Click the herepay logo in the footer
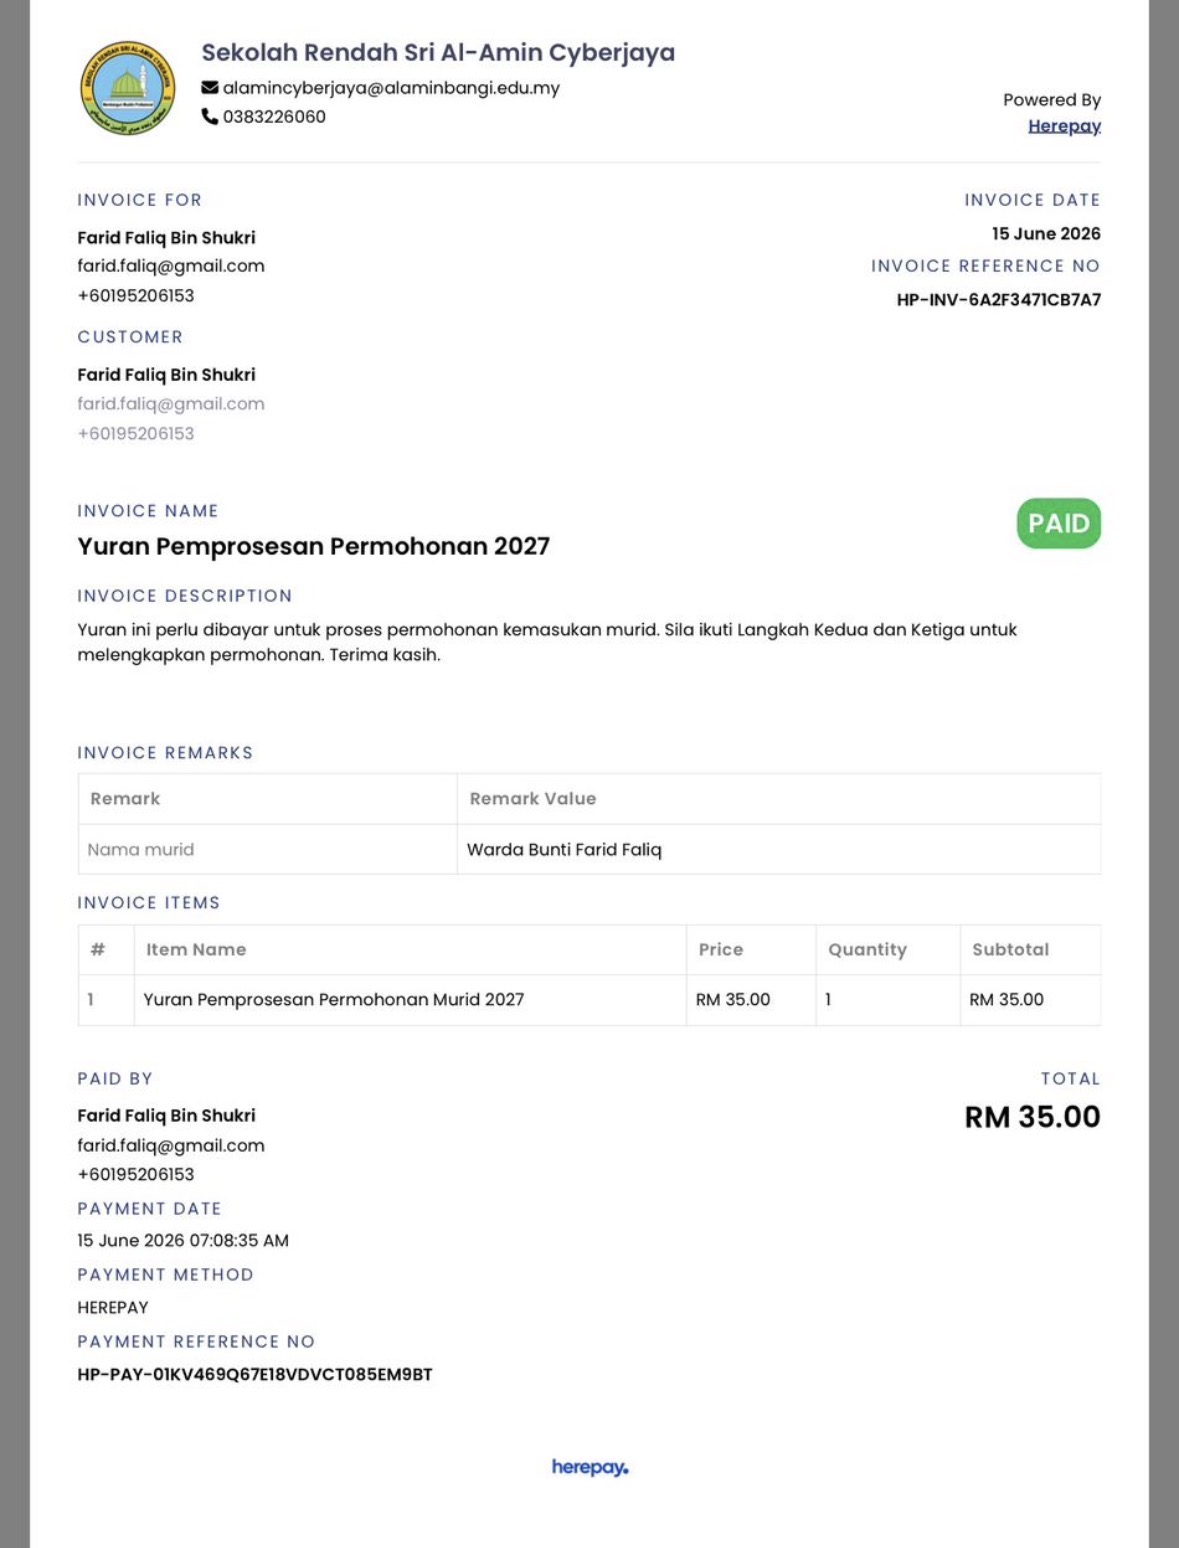This screenshot has width=1179, height=1548. click(x=590, y=1467)
